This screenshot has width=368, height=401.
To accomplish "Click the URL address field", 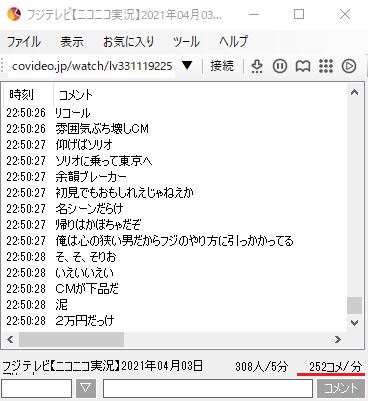I will 92,66.
